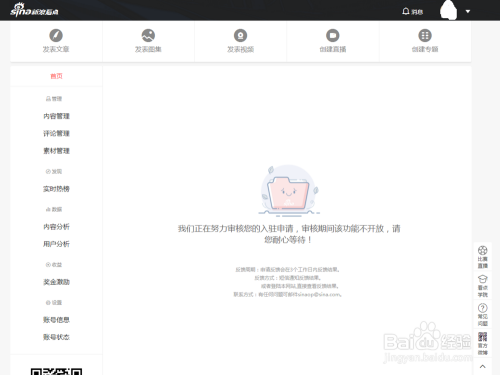The image size is (500, 375).
Task: Click the folder illustration in center
Action: (x=289, y=190)
